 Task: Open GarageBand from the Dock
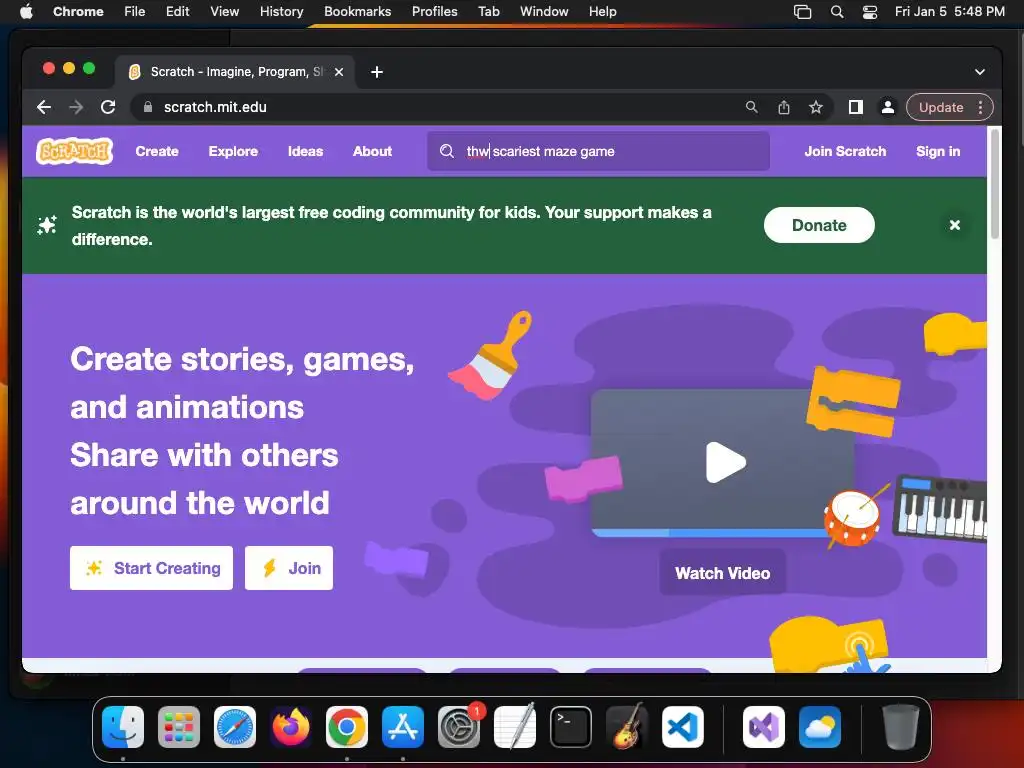[627, 727]
